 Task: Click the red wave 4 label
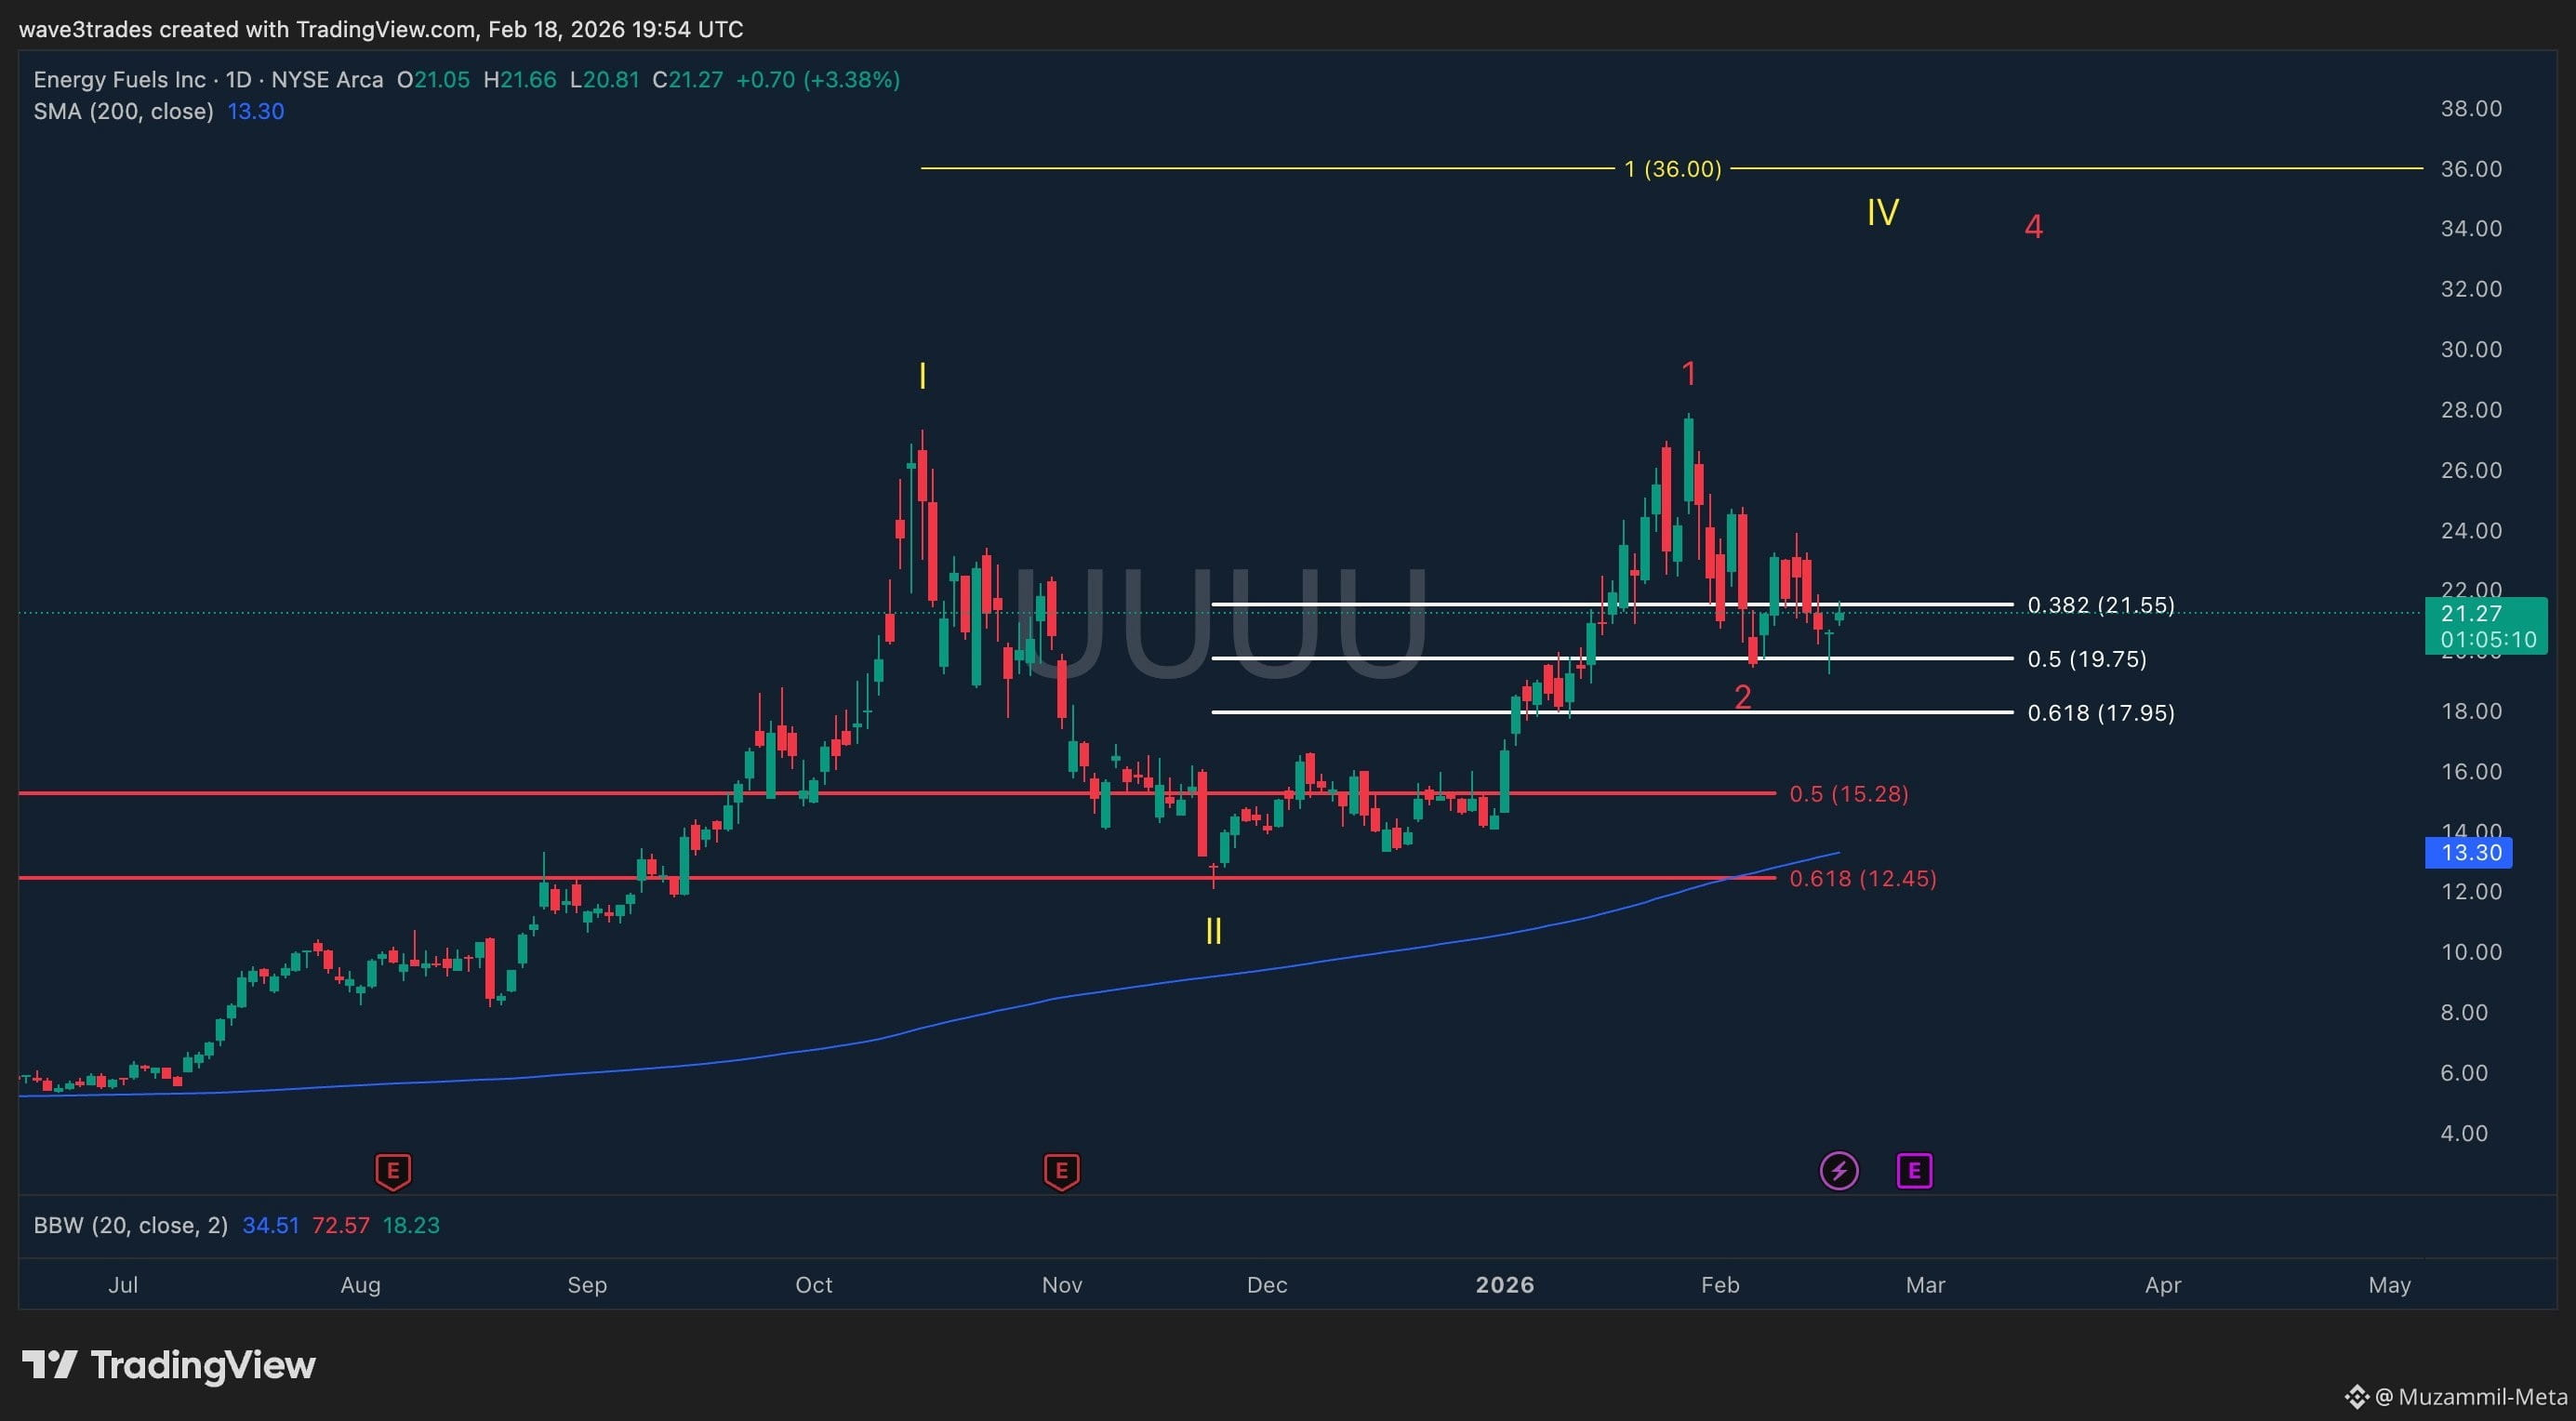coord(2033,227)
